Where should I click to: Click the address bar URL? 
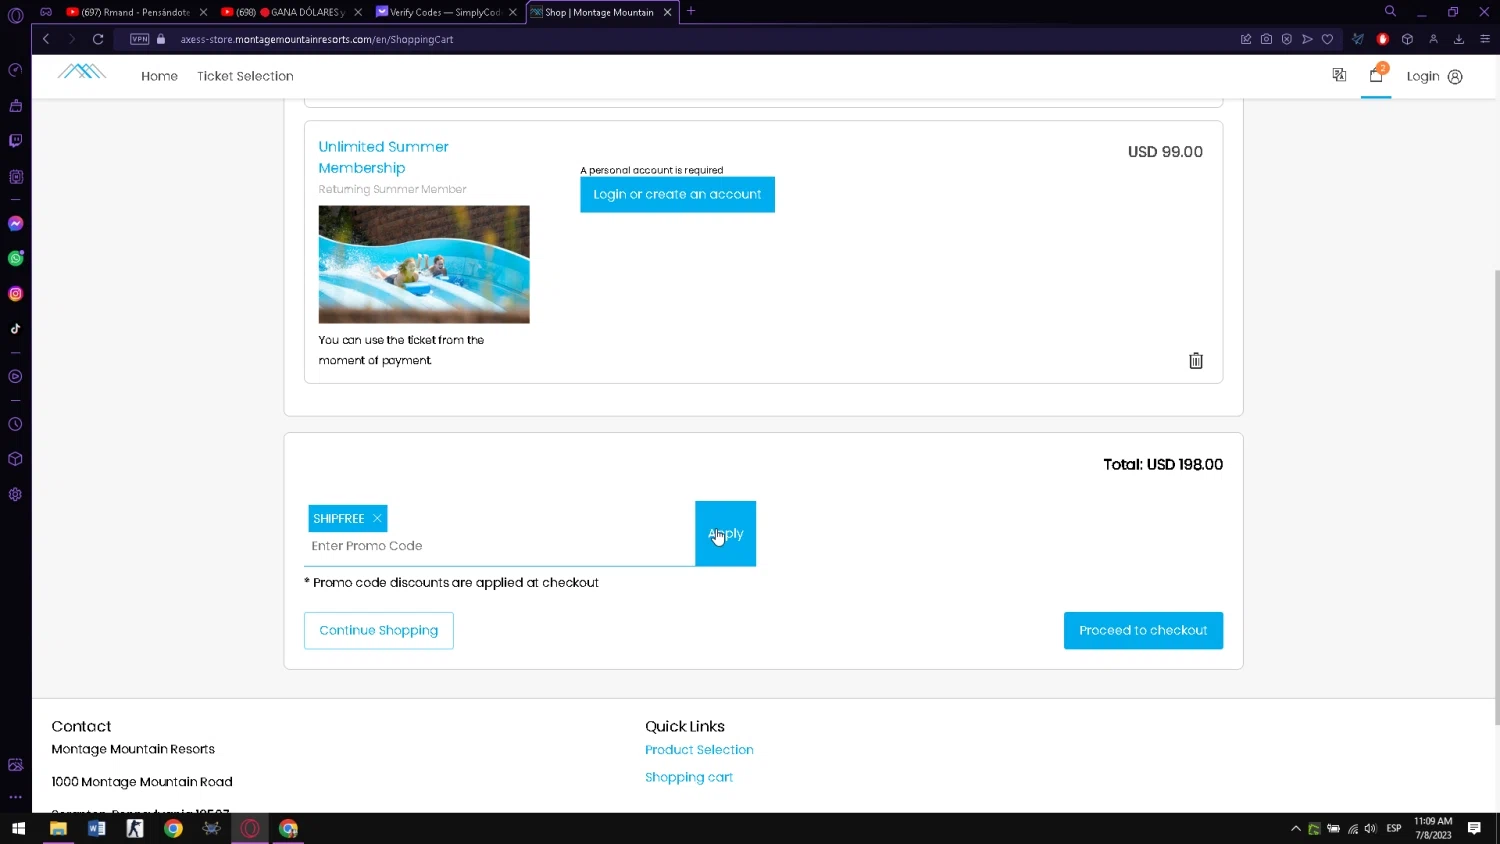coord(317,39)
